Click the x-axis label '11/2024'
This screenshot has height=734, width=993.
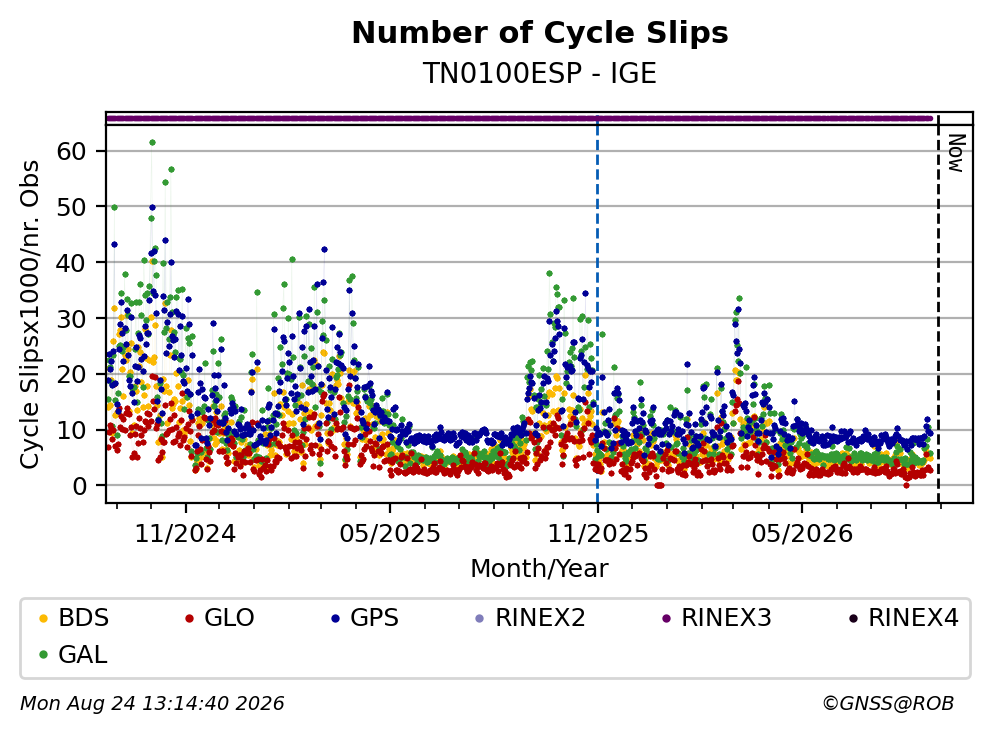[186, 534]
